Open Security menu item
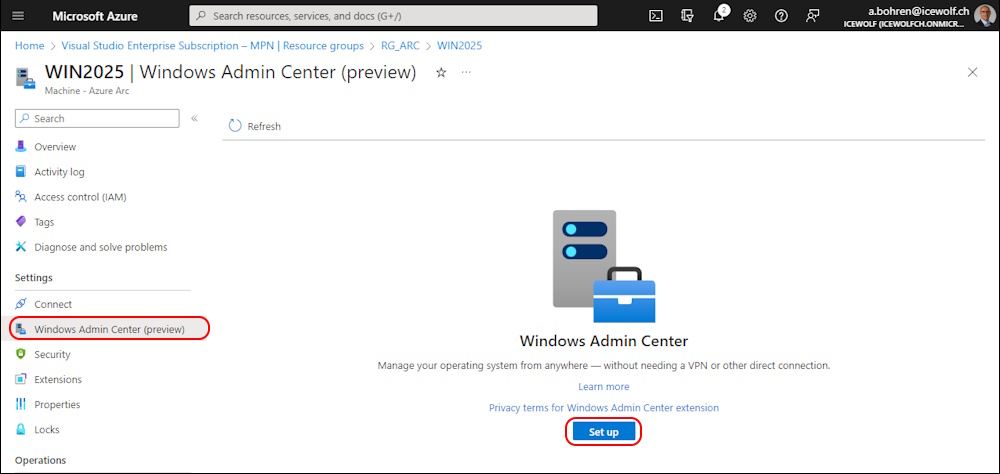Screen dimensions: 1000x474 coord(52,354)
